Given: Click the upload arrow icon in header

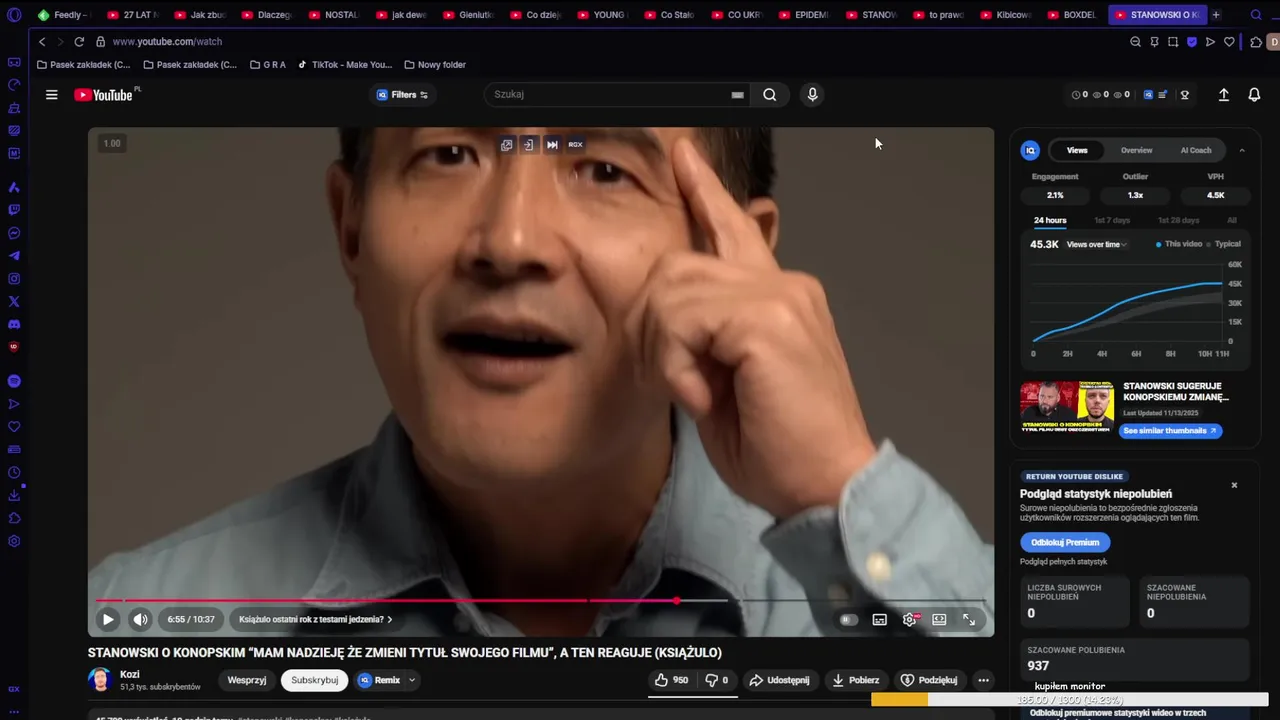Looking at the screenshot, I should click(1223, 95).
